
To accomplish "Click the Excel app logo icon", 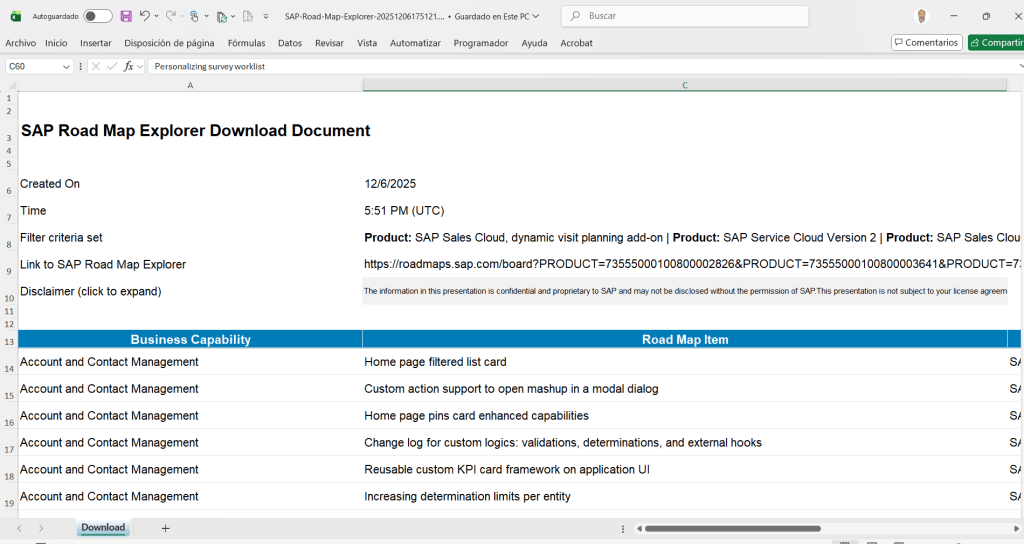I will (16, 16).
